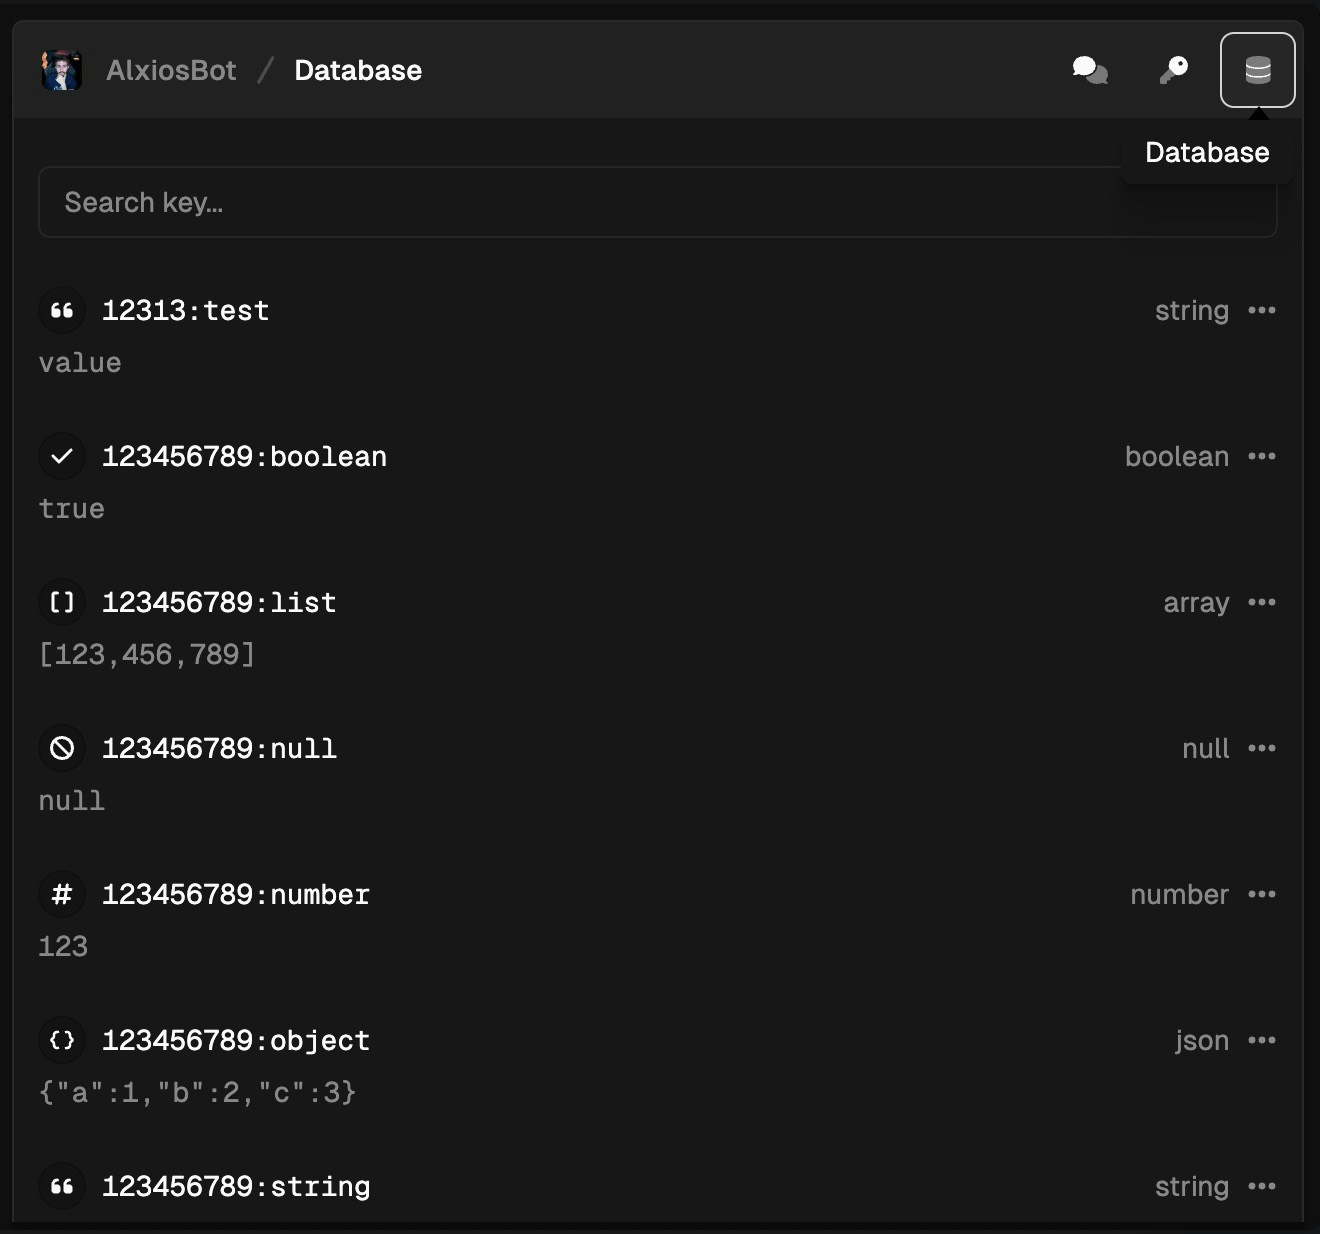Click the AlxiosBot avatar image

tap(61, 70)
